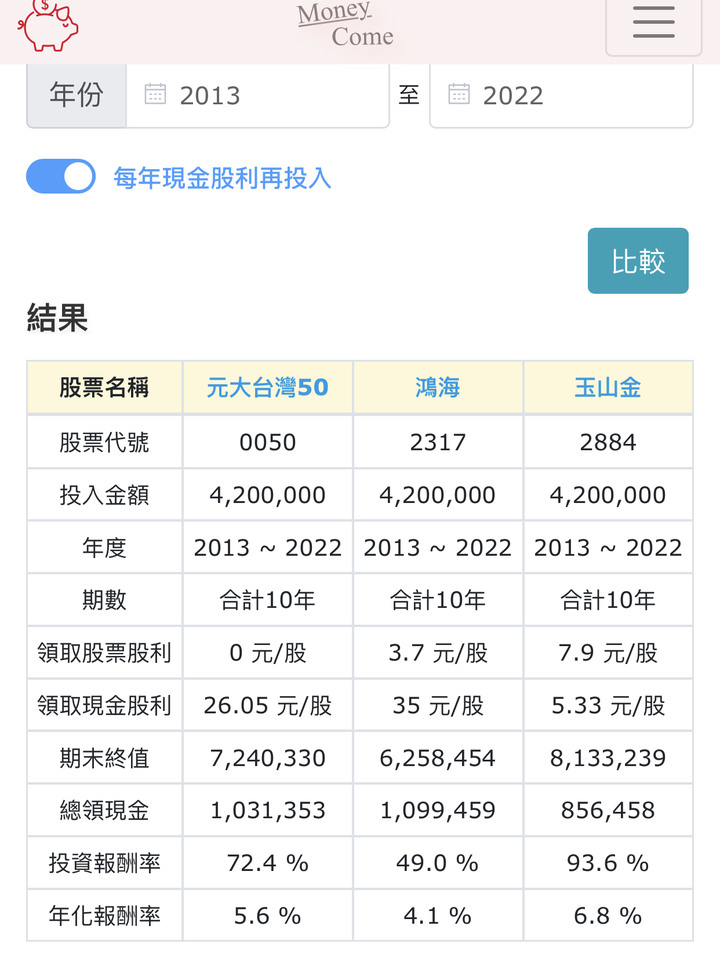This screenshot has height=966, width=720.
Task: Click 年化報酬率 value 5.6 %
Action: click(x=267, y=915)
